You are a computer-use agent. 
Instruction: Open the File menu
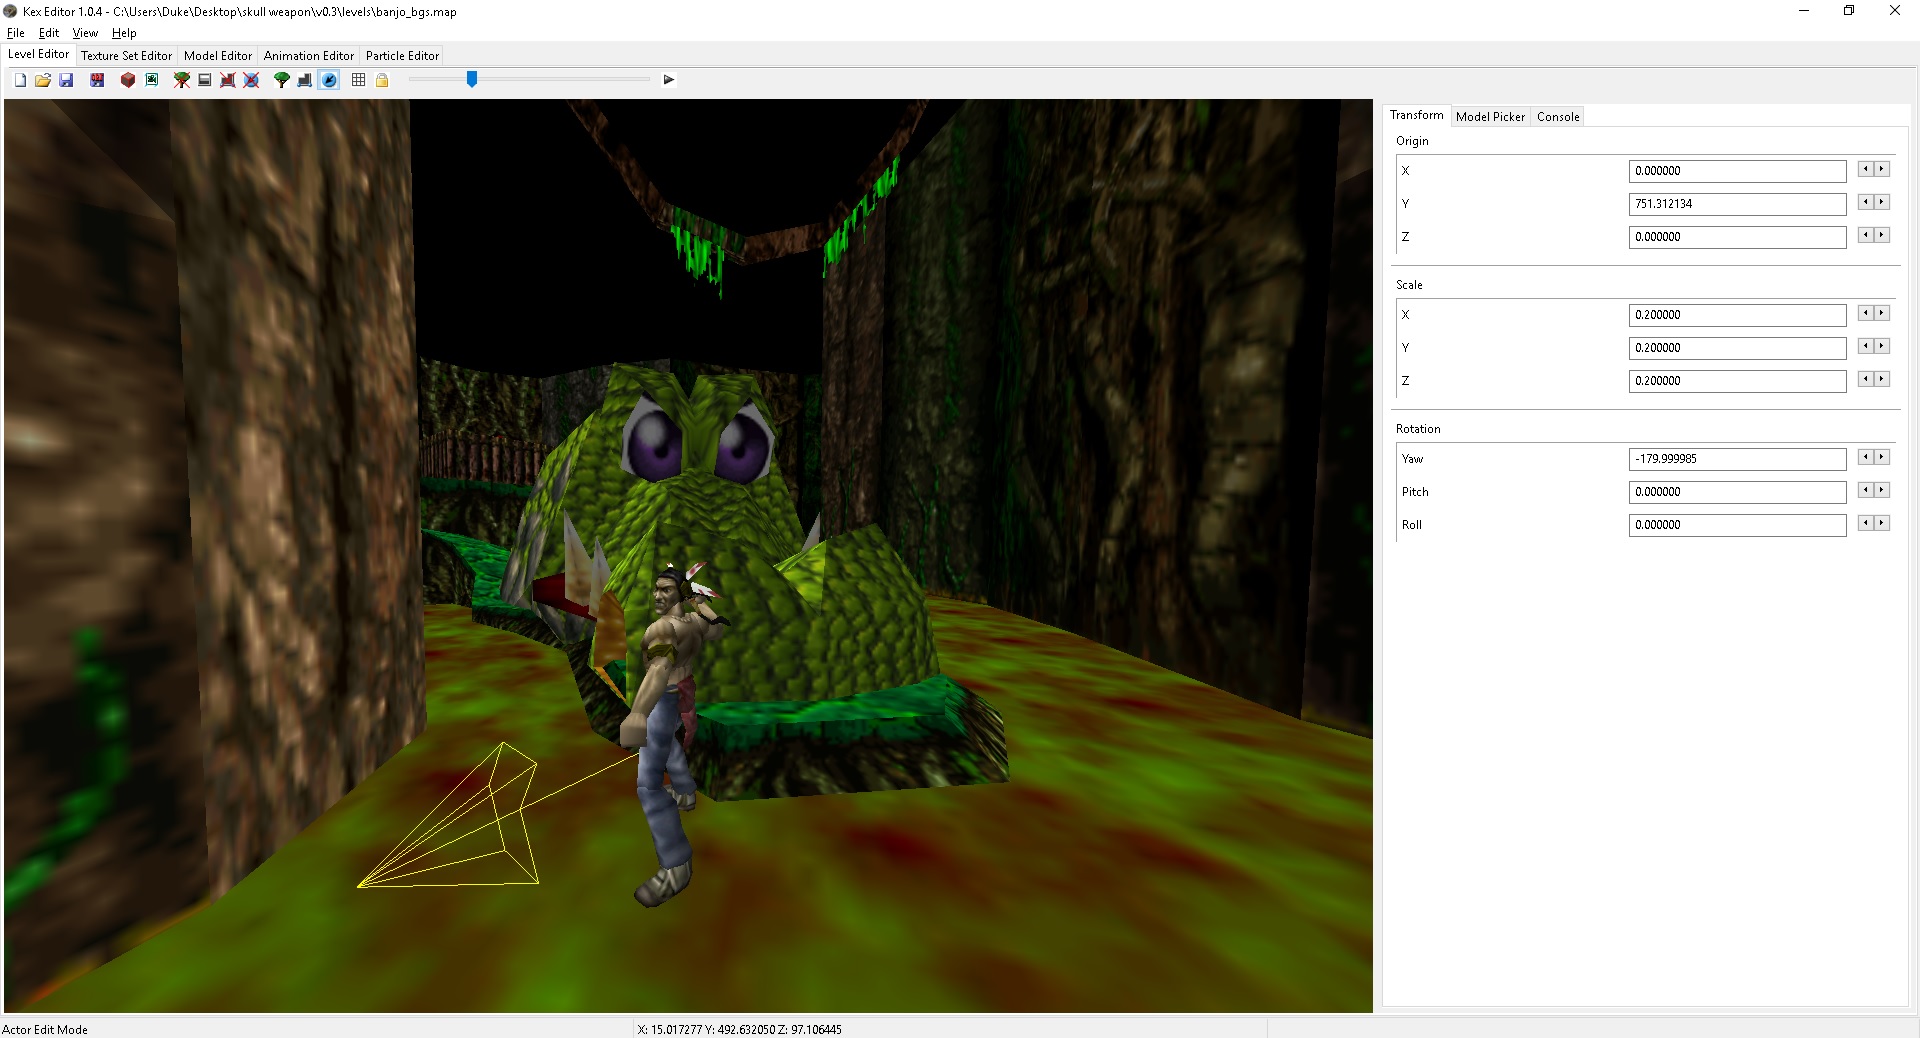[16, 33]
